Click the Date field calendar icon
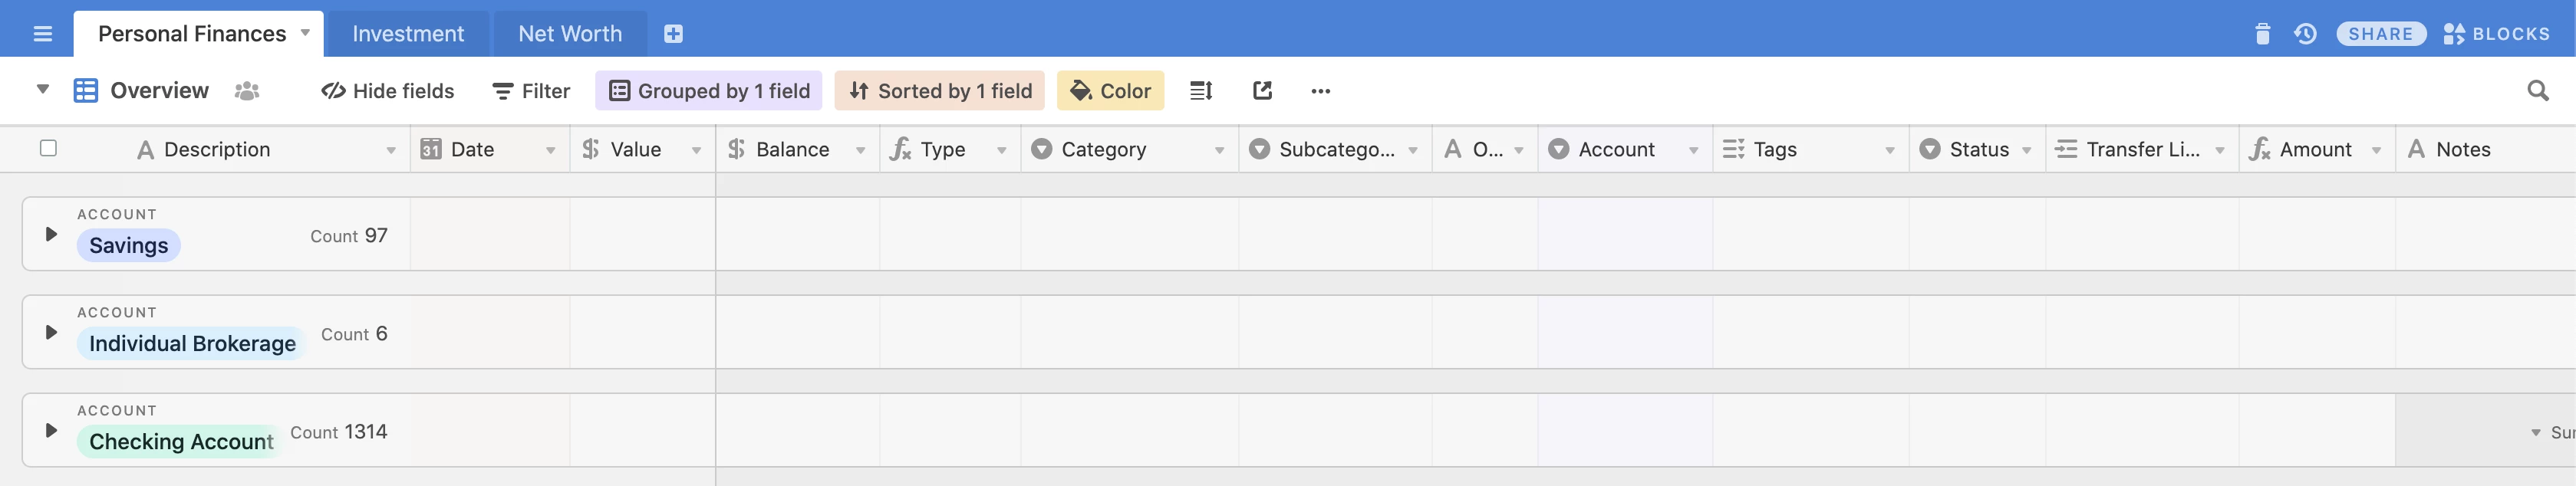The image size is (2576, 486). click(x=431, y=149)
